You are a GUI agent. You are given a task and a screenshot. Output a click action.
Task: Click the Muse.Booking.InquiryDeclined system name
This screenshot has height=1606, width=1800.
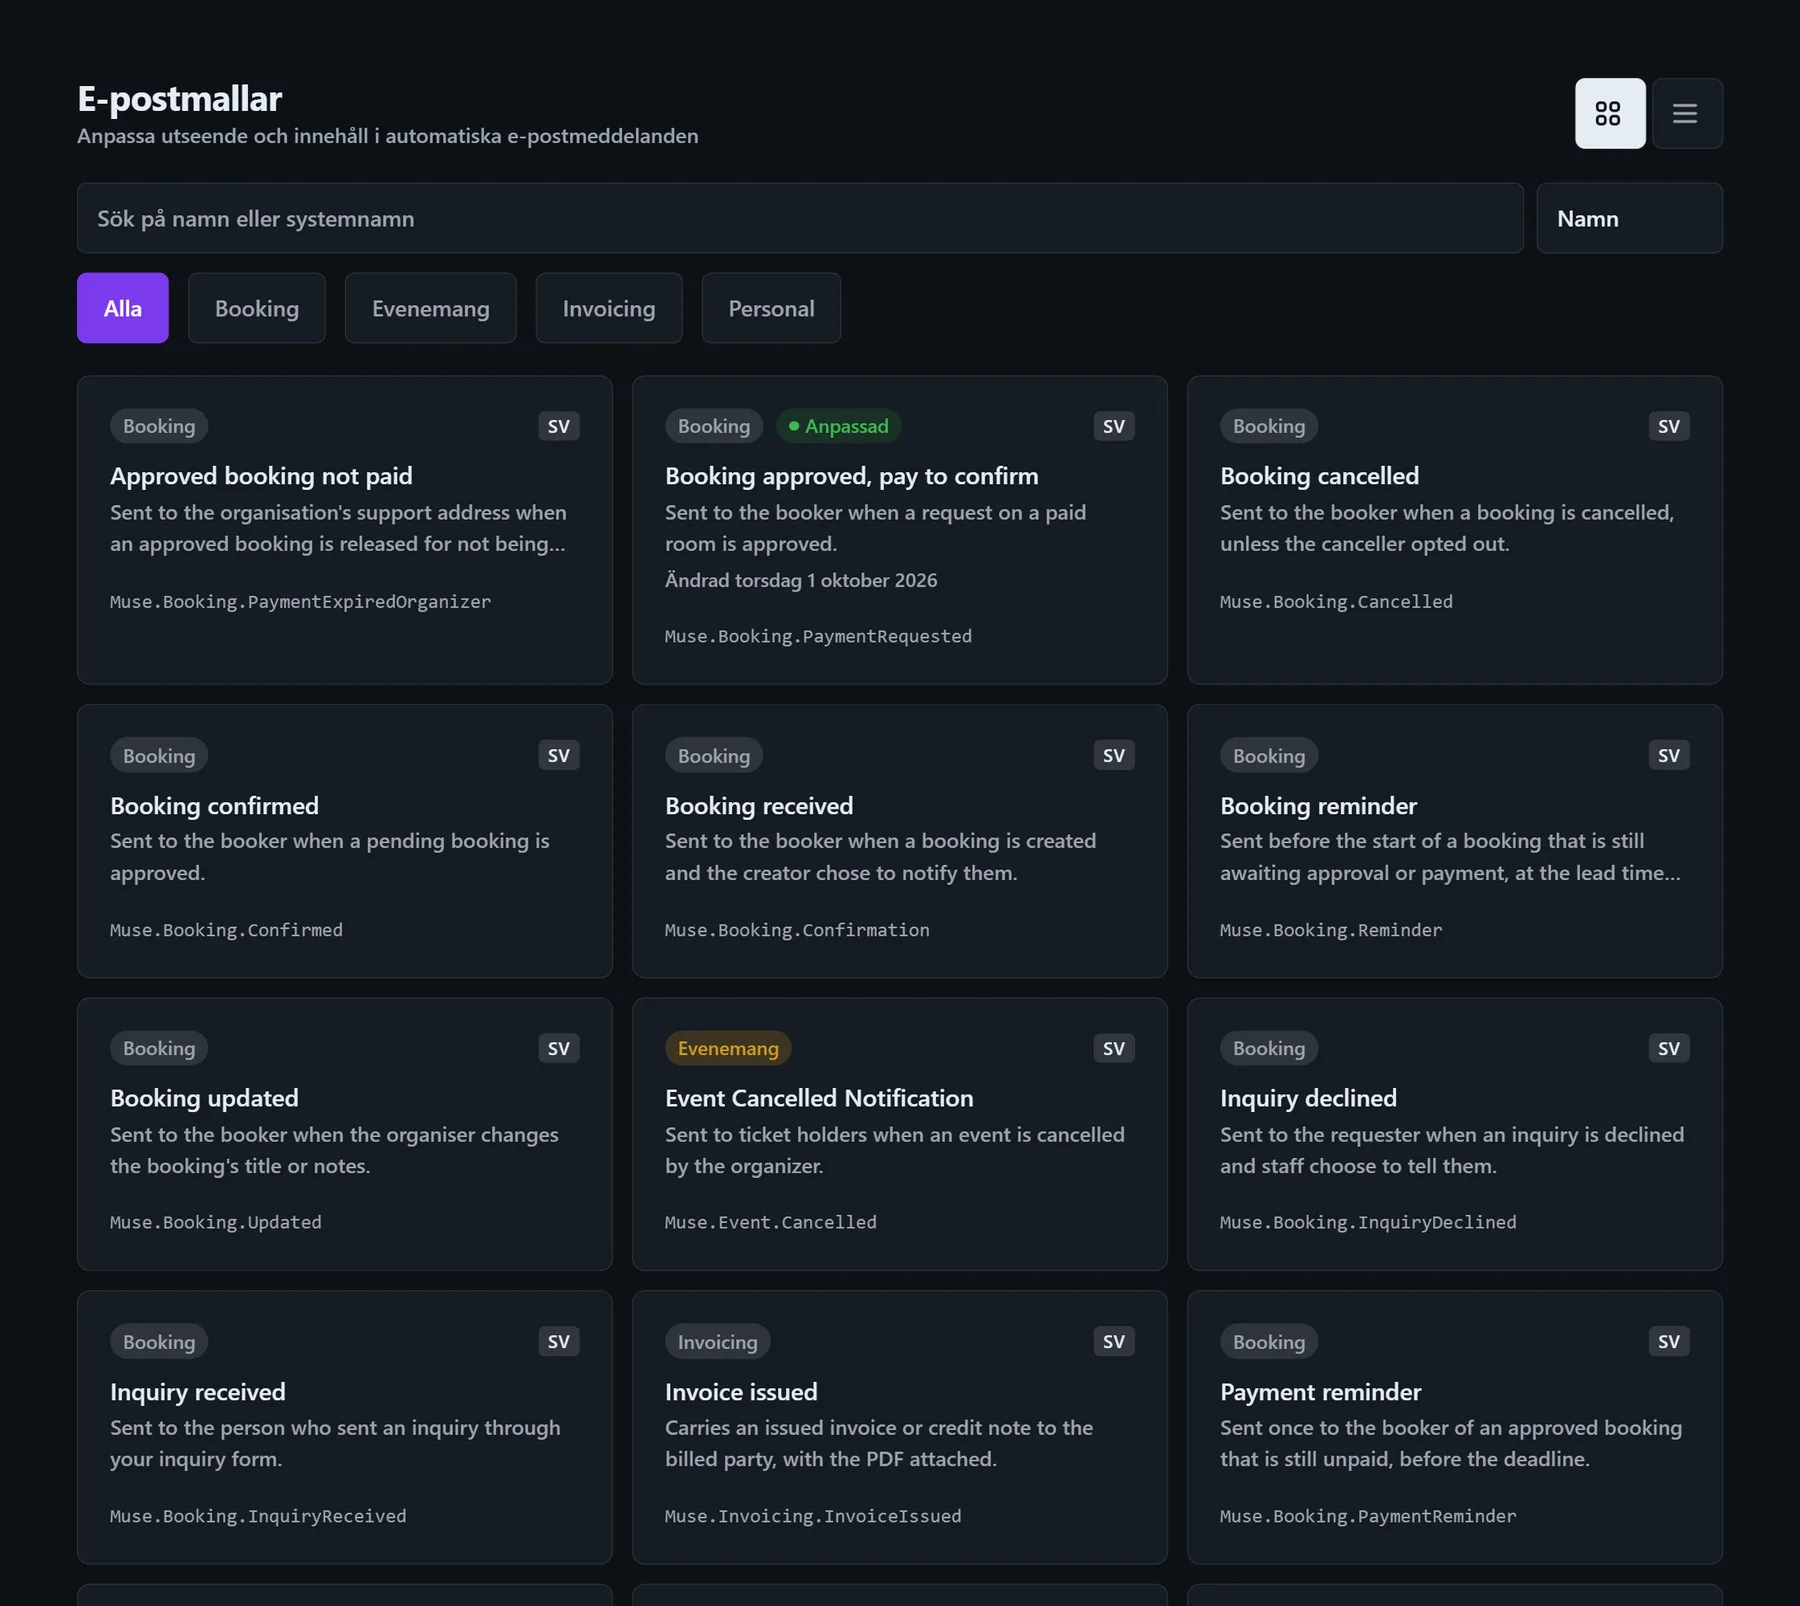(1368, 1223)
